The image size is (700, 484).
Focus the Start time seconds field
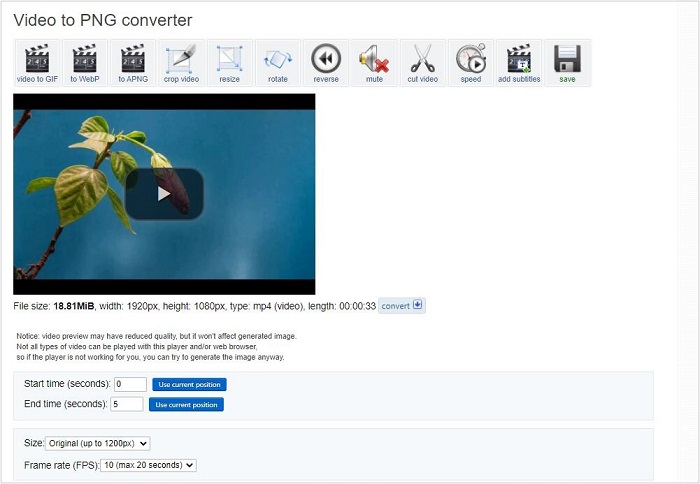(x=130, y=384)
